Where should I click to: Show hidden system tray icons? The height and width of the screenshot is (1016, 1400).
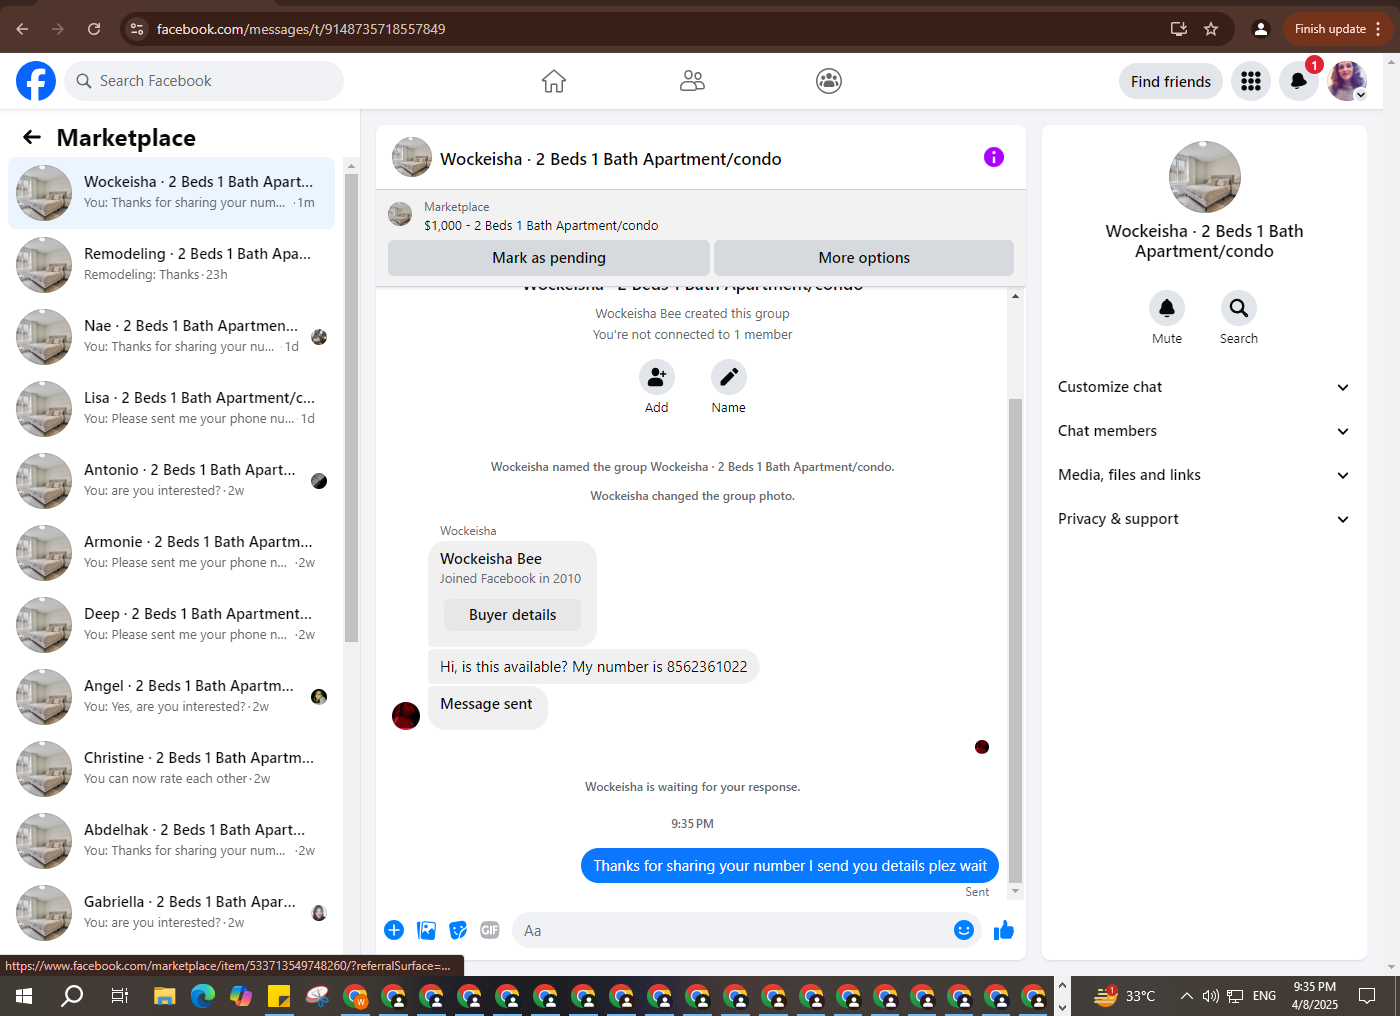[x=1186, y=996]
